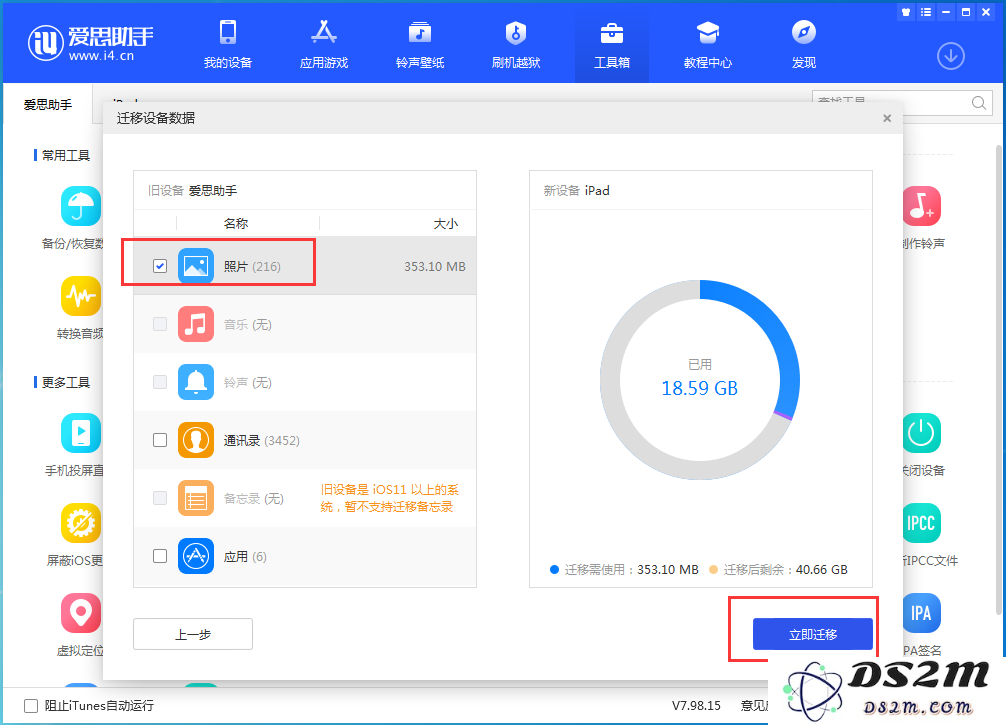Click the 关闭设备 power icon

pyautogui.click(x=922, y=433)
